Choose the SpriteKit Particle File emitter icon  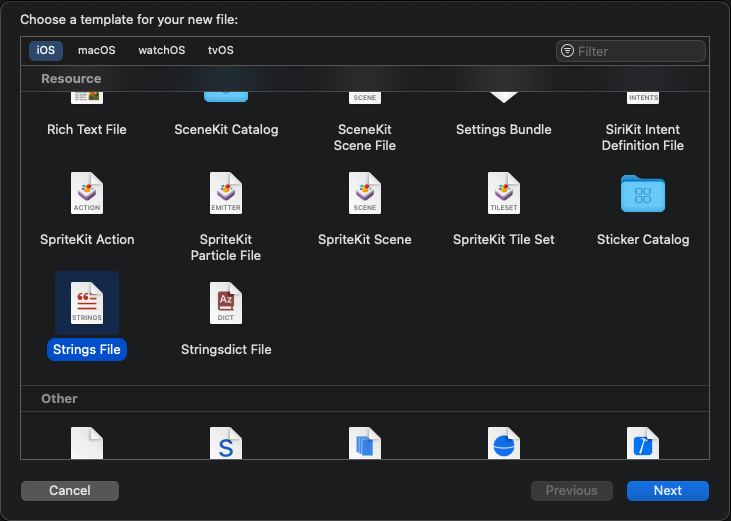tap(226, 193)
